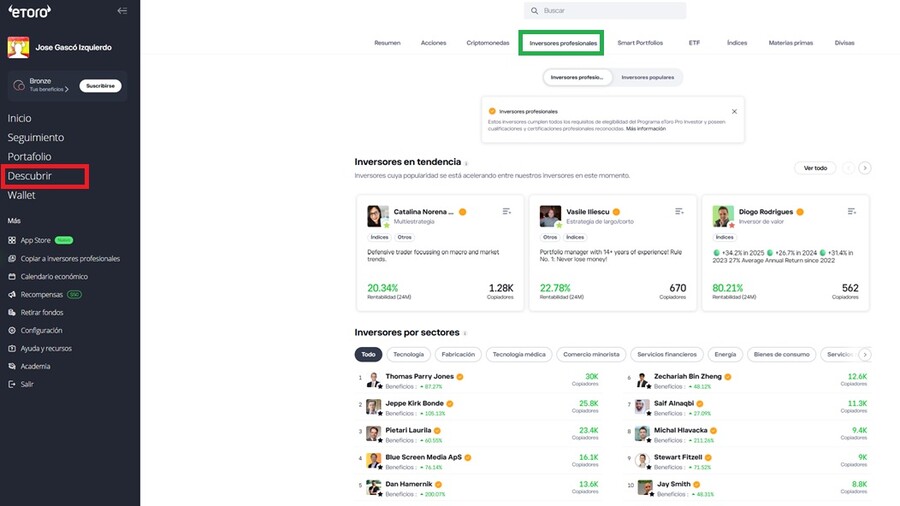The height and width of the screenshot is (506, 900).
Task: Switch to the Divisas tab
Action: tap(844, 43)
